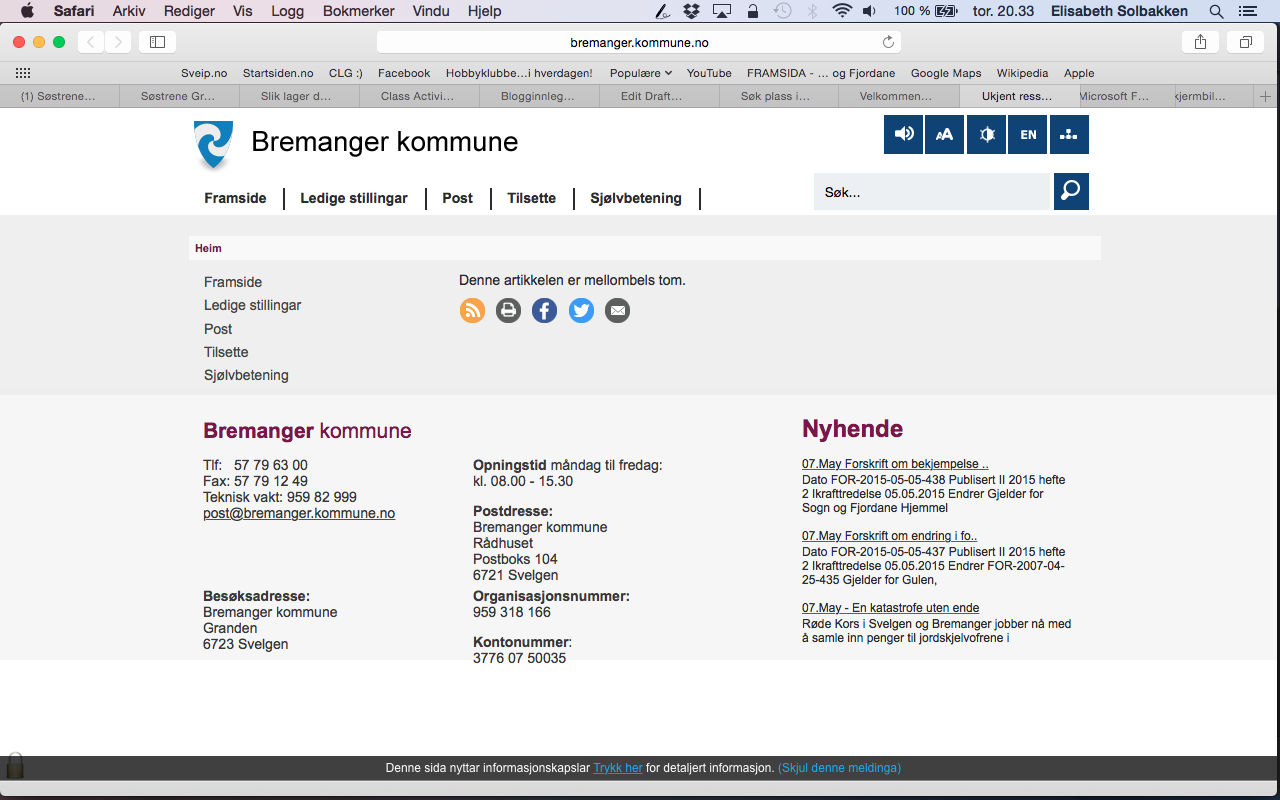Screen dimensions: 1280x800
Task: Click the text-to-speech speaker icon
Action: click(x=903, y=134)
